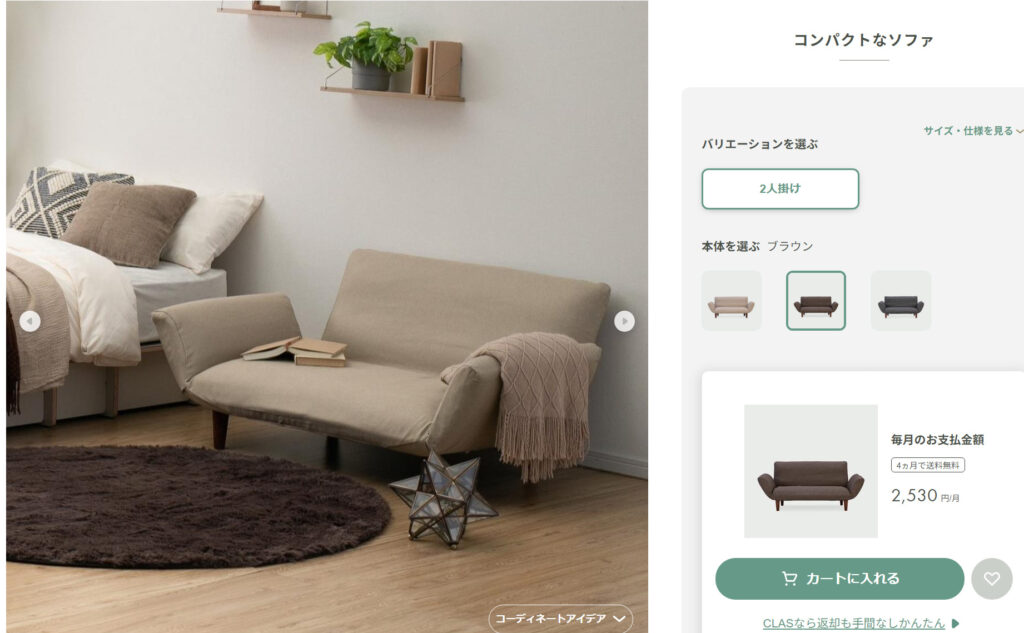The width and height of the screenshot is (1024, 633).
Task: Click the カートに入れる button
Action: tap(840, 578)
